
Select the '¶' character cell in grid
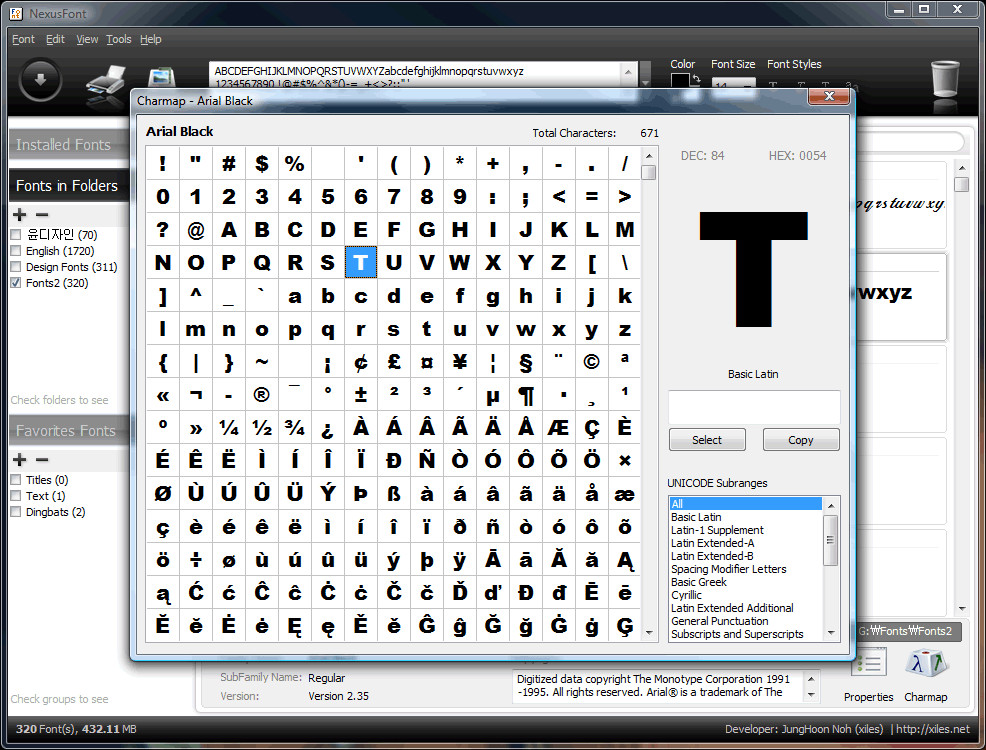point(526,394)
